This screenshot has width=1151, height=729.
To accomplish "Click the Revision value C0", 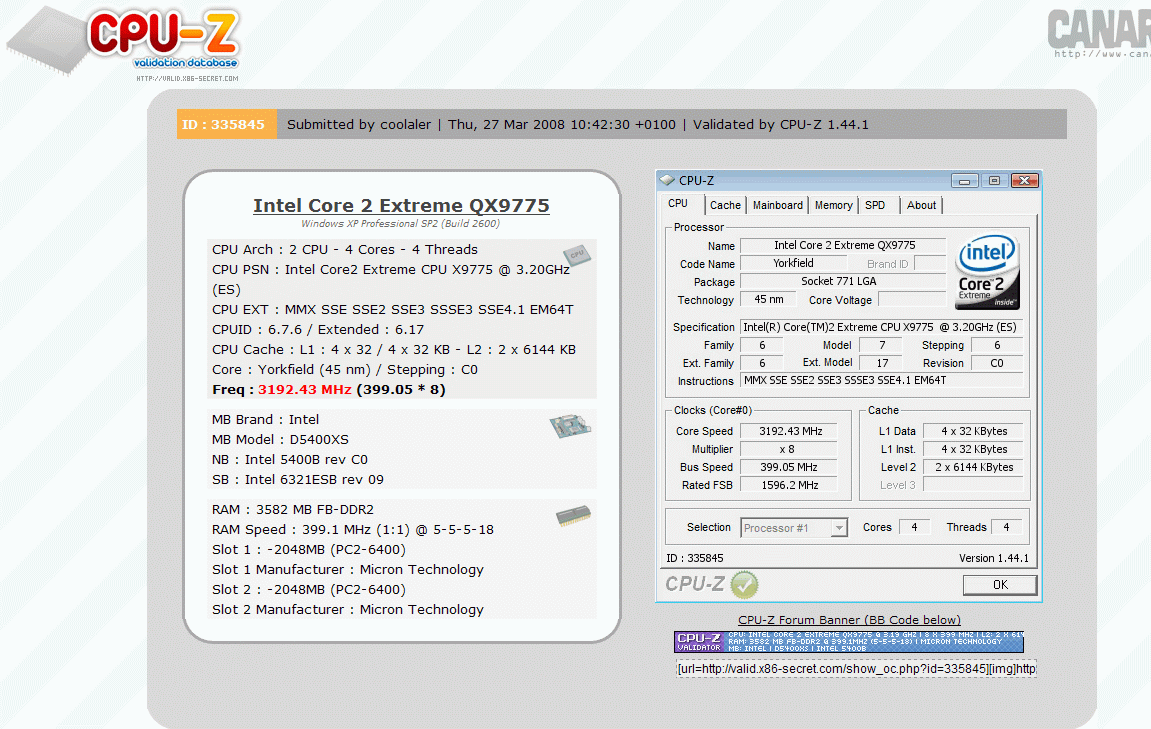I will [997, 363].
